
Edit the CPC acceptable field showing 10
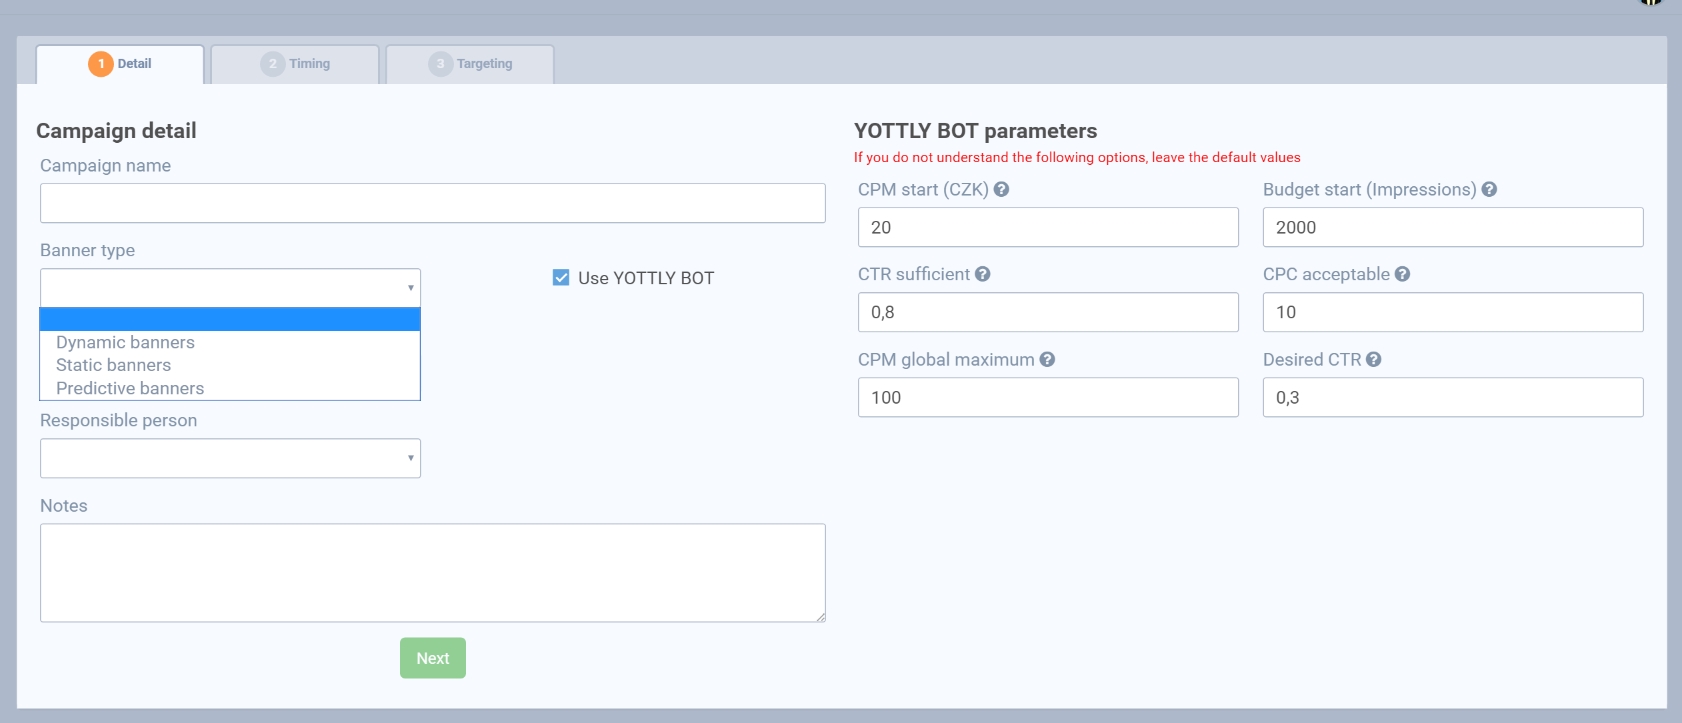(1453, 312)
